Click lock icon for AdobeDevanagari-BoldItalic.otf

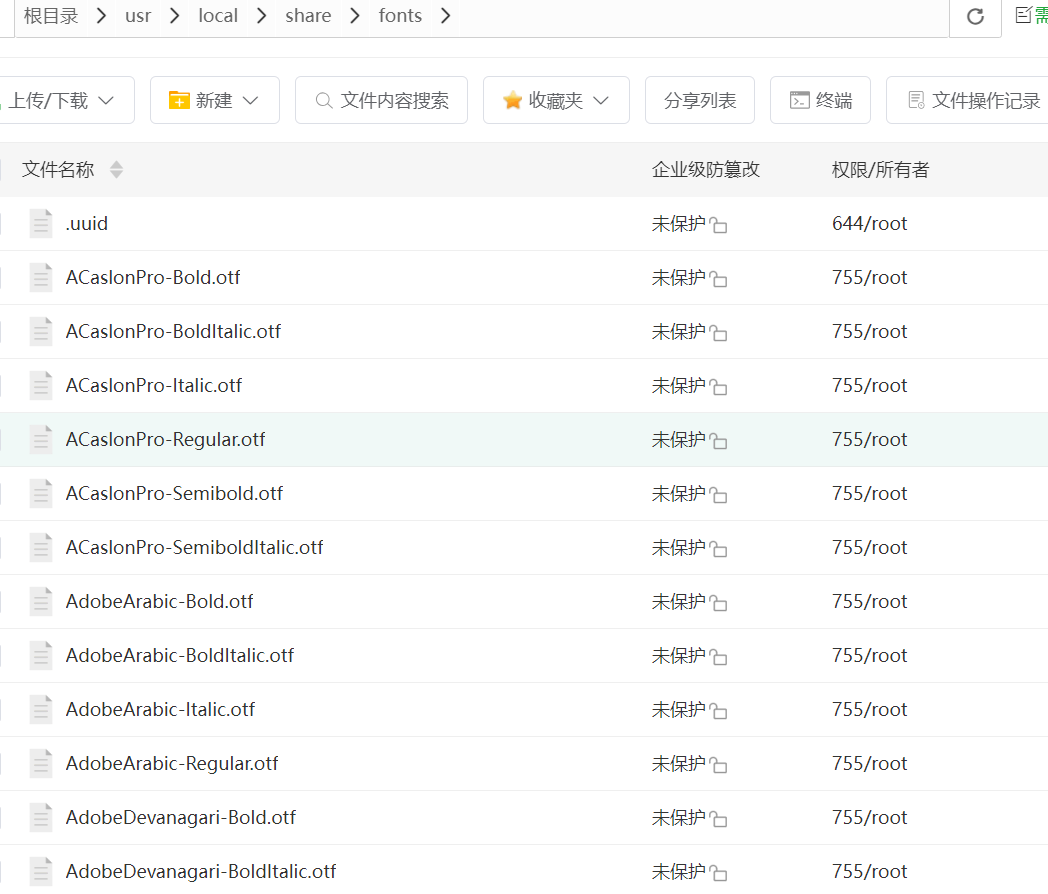coord(718,873)
